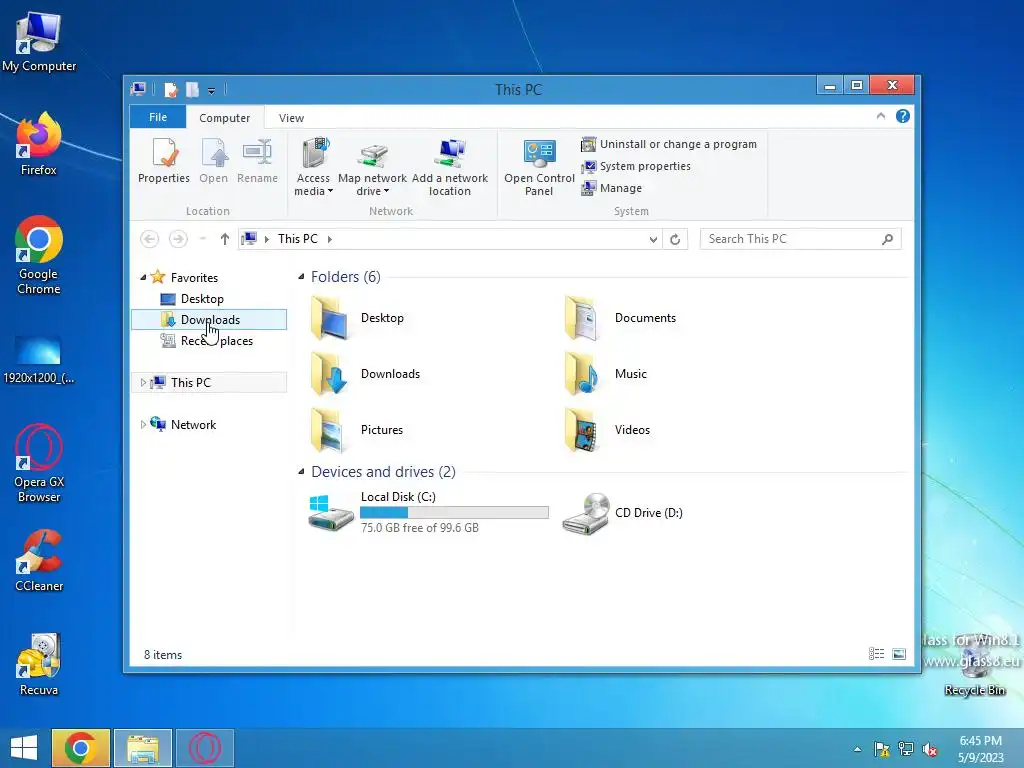Screen dimensions: 1024x768
Task: Click This PC breadcrumb in address bar
Action: (298, 239)
